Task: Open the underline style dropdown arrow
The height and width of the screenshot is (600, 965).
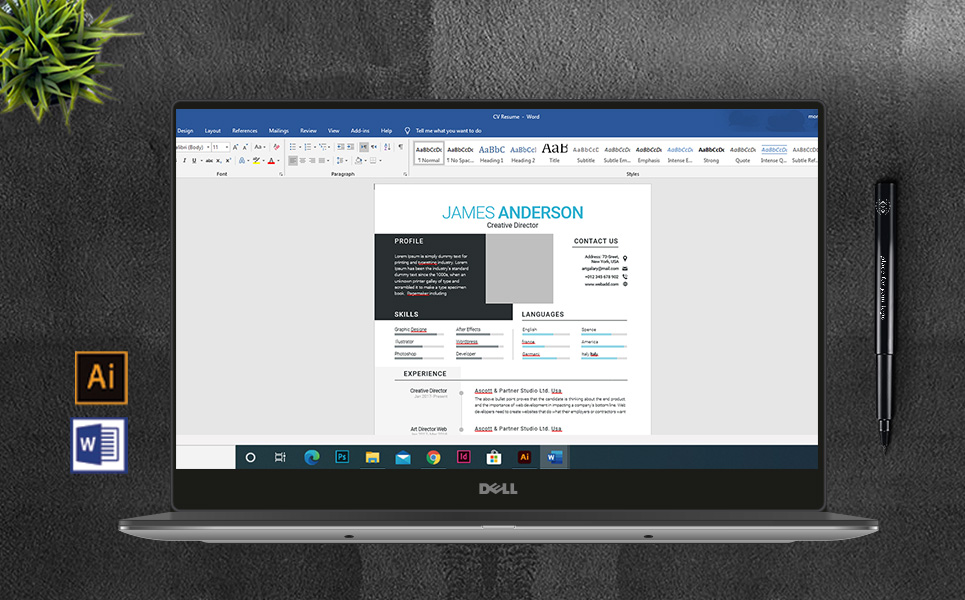Action: pyautogui.click(x=201, y=161)
